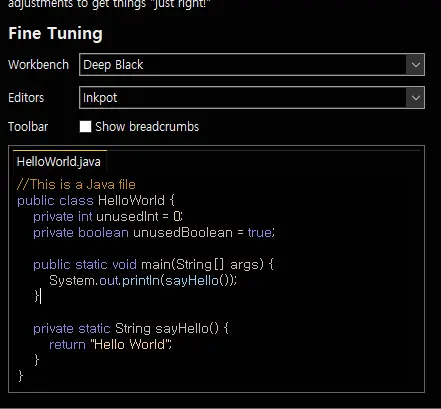Click the 'Show breadcrumbs' label text
Viewport: 441px width, 409px height.
pyautogui.click(x=147, y=127)
